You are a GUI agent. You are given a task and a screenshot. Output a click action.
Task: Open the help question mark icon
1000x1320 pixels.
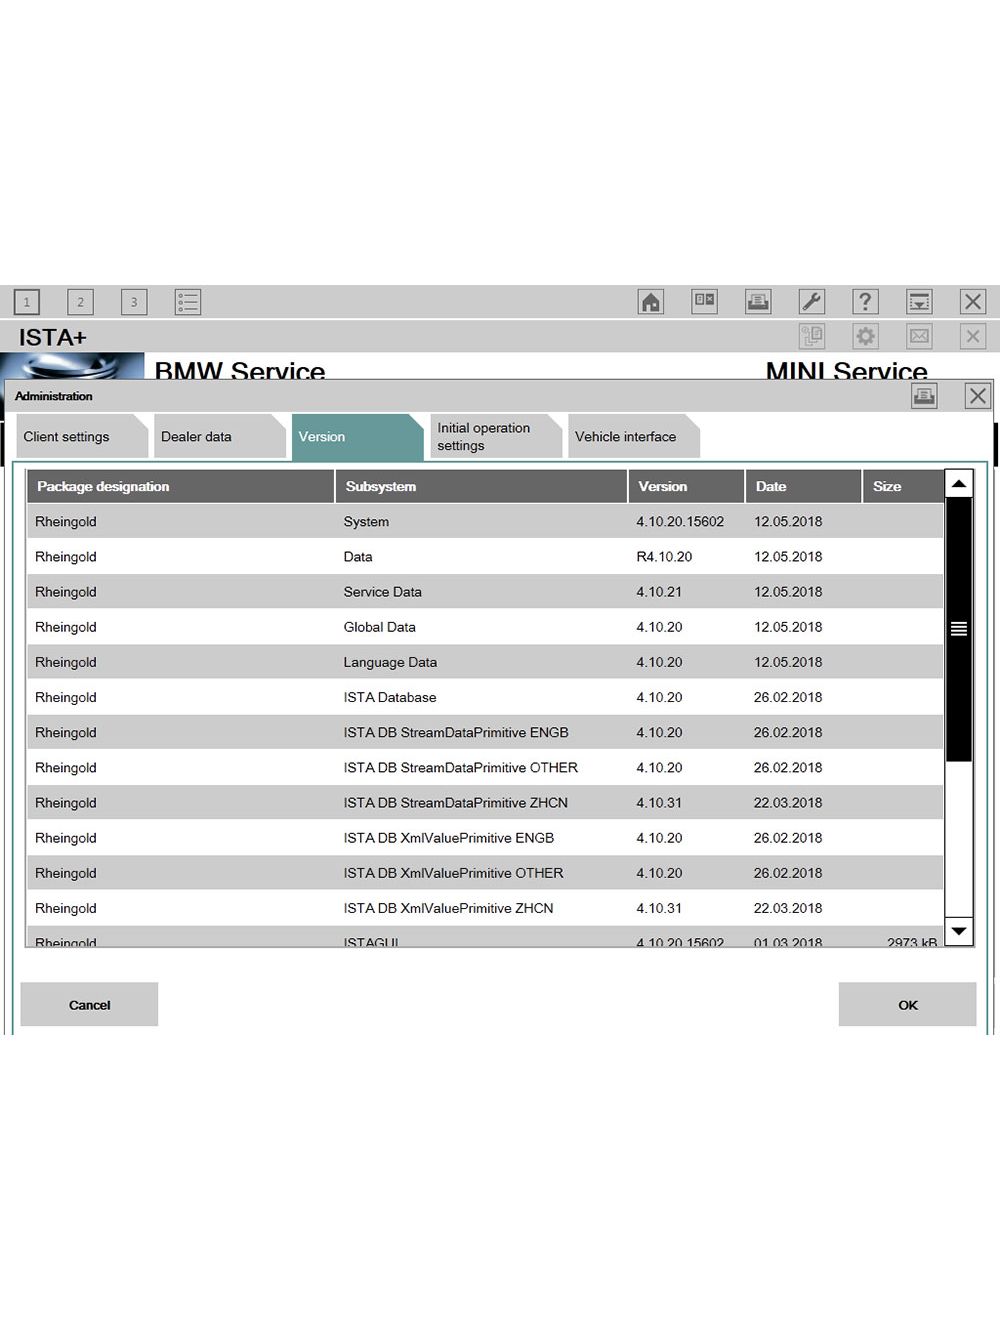pyautogui.click(x=865, y=302)
